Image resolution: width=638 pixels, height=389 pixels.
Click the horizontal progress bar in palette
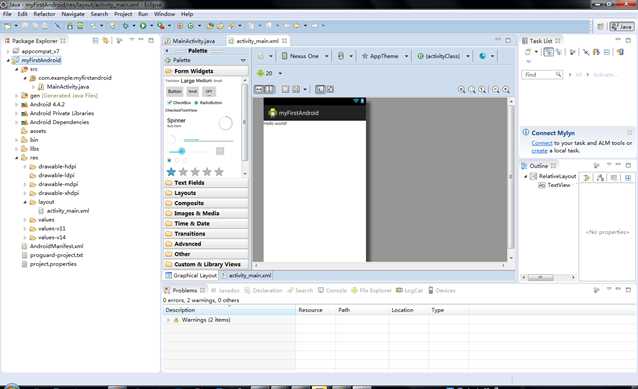[208, 140]
